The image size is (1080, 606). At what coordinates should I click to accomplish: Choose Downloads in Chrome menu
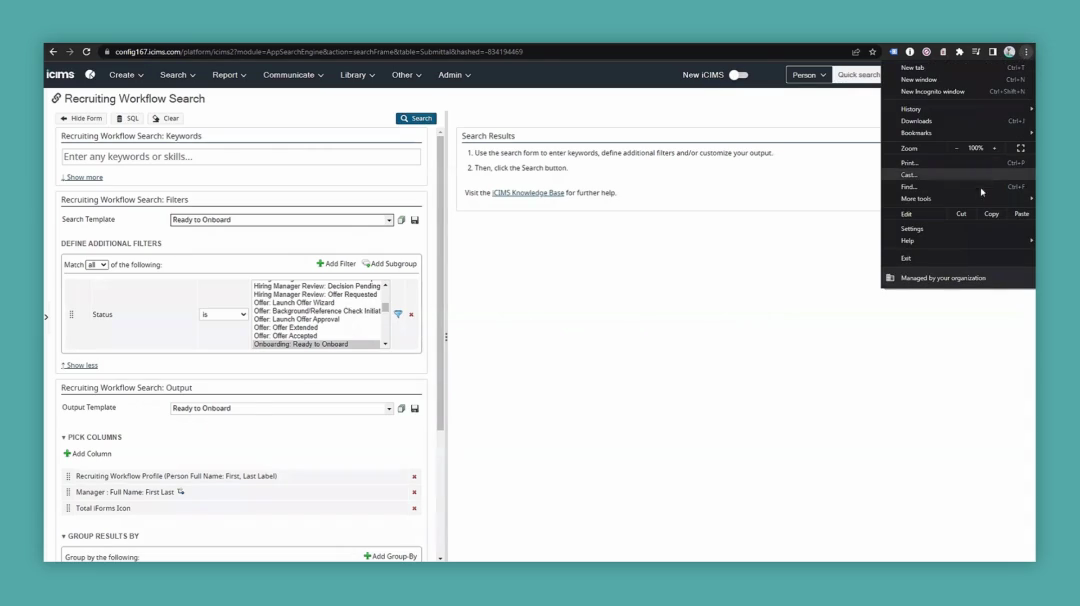[958, 121]
